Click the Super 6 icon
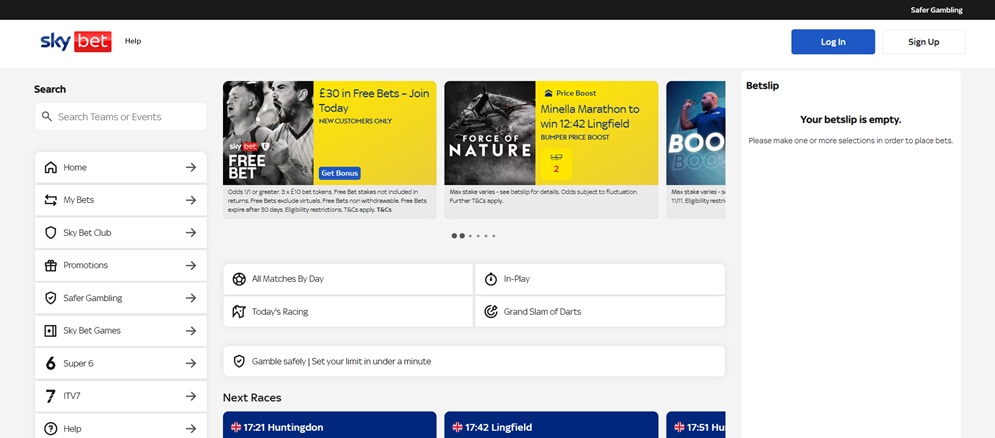 (x=51, y=363)
